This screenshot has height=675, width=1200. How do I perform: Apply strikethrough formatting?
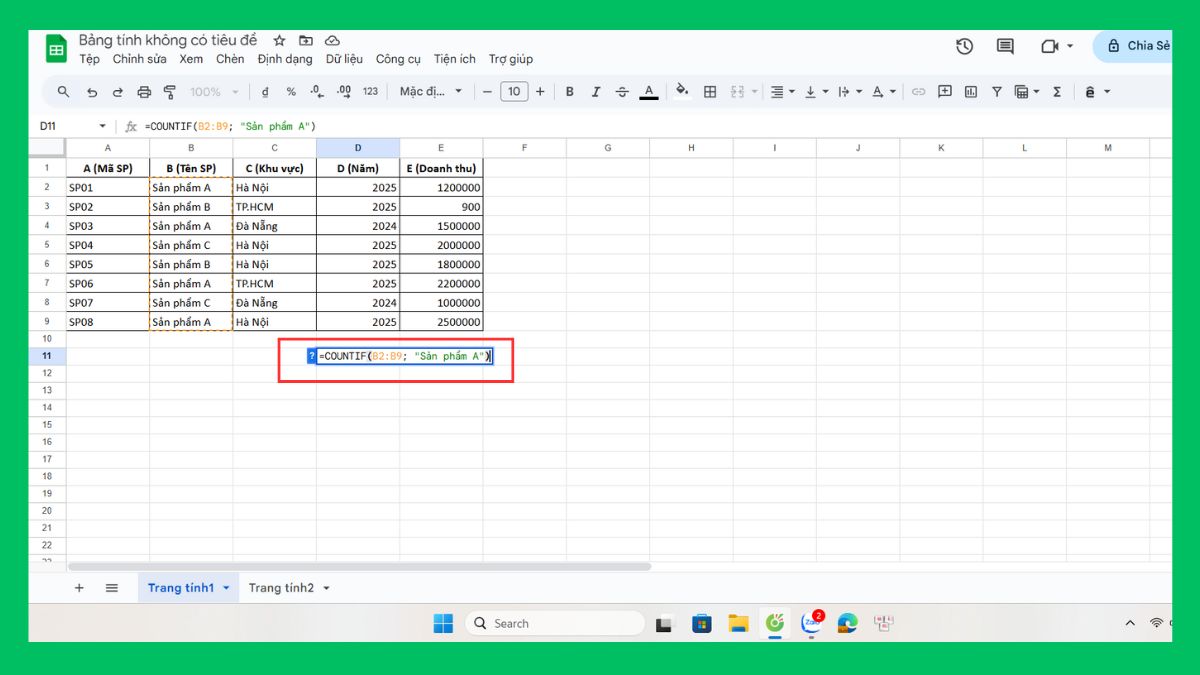pyautogui.click(x=622, y=91)
